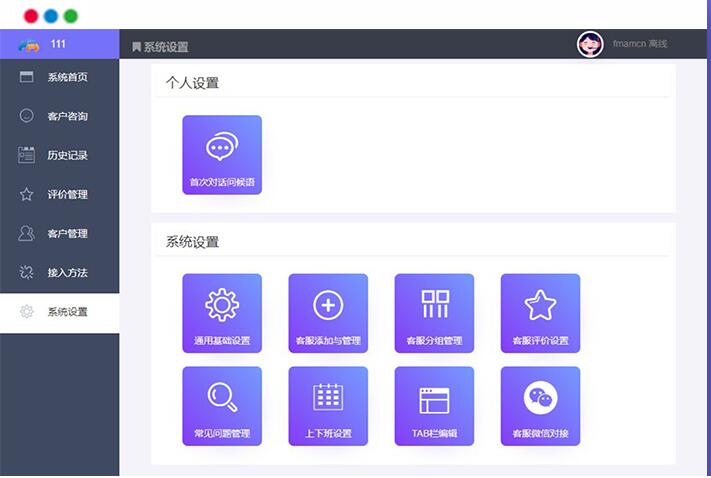Viewport: 711px width, 478px height.
Task: Select 接入方法 sidebar item
Action: pos(60,272)
